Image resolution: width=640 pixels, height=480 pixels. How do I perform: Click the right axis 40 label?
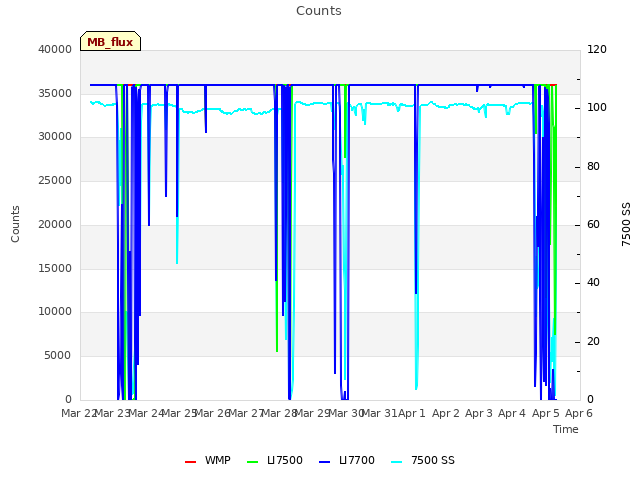click(x=593, y=282)
